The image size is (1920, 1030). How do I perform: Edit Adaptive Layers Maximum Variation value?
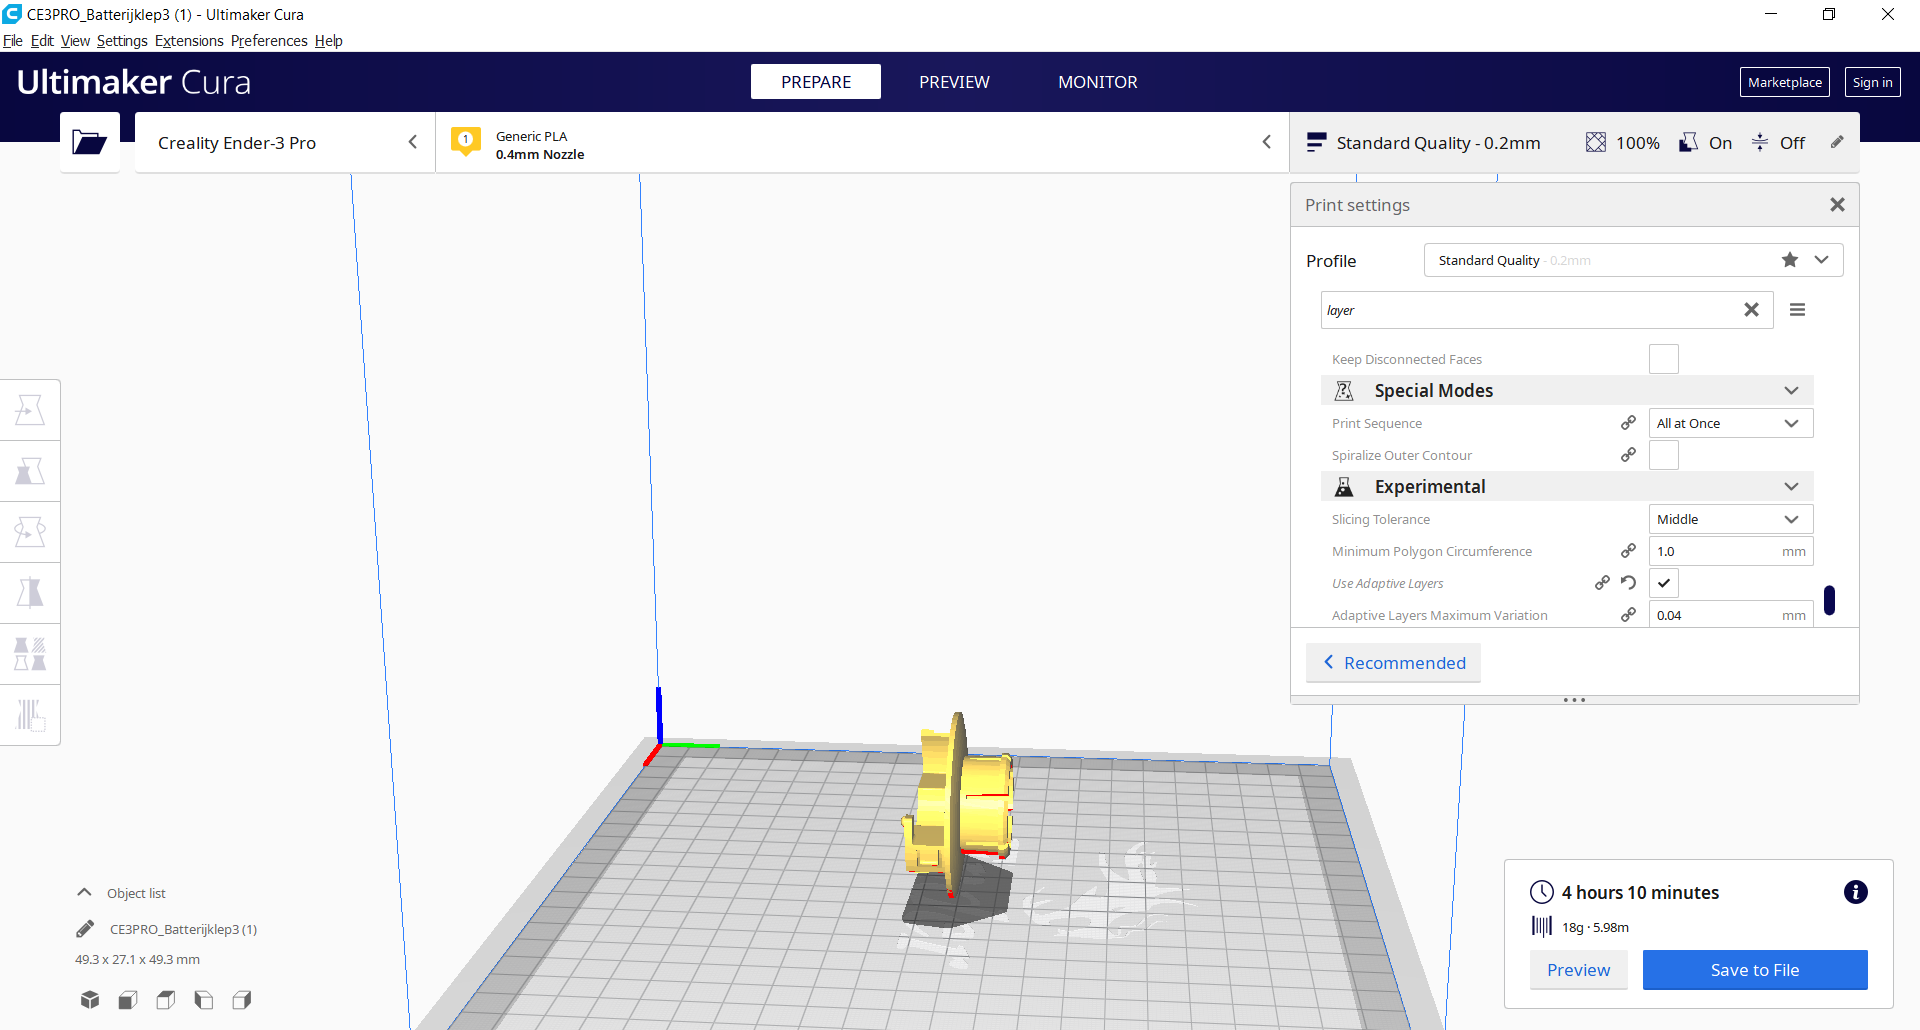(x=1731, y=615)
